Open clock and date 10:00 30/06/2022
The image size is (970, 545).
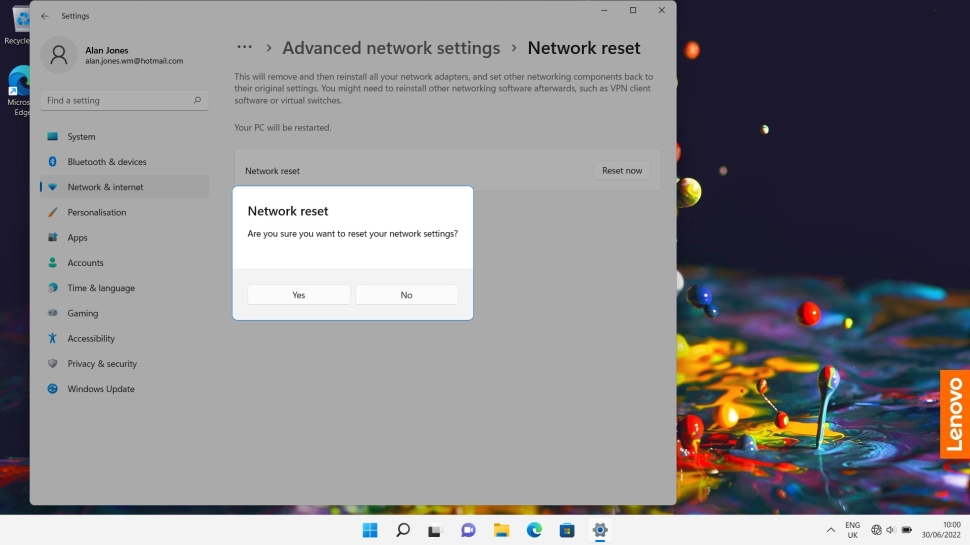click(941, 530)
